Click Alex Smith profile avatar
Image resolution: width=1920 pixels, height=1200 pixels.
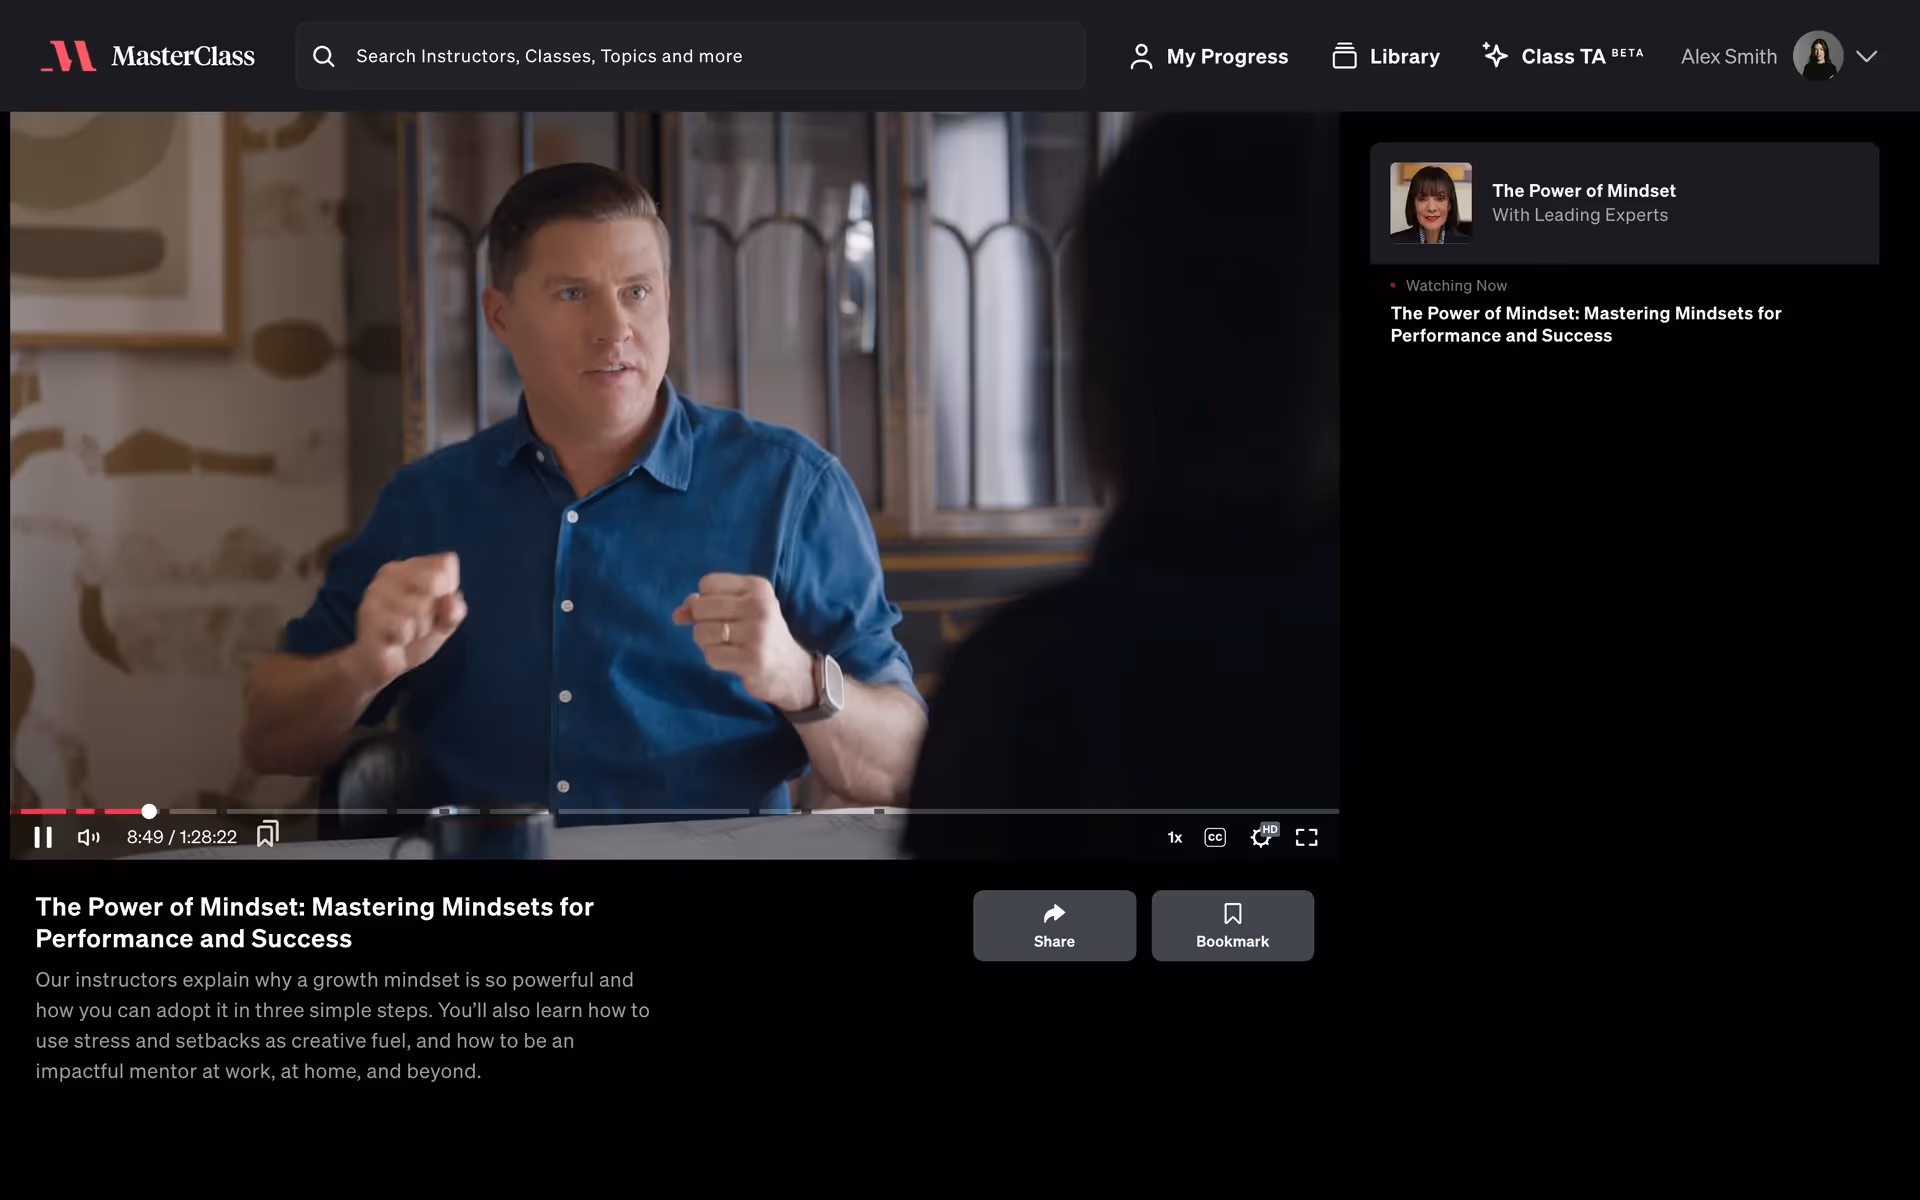pyautogui.click(x=1817, y=56)
